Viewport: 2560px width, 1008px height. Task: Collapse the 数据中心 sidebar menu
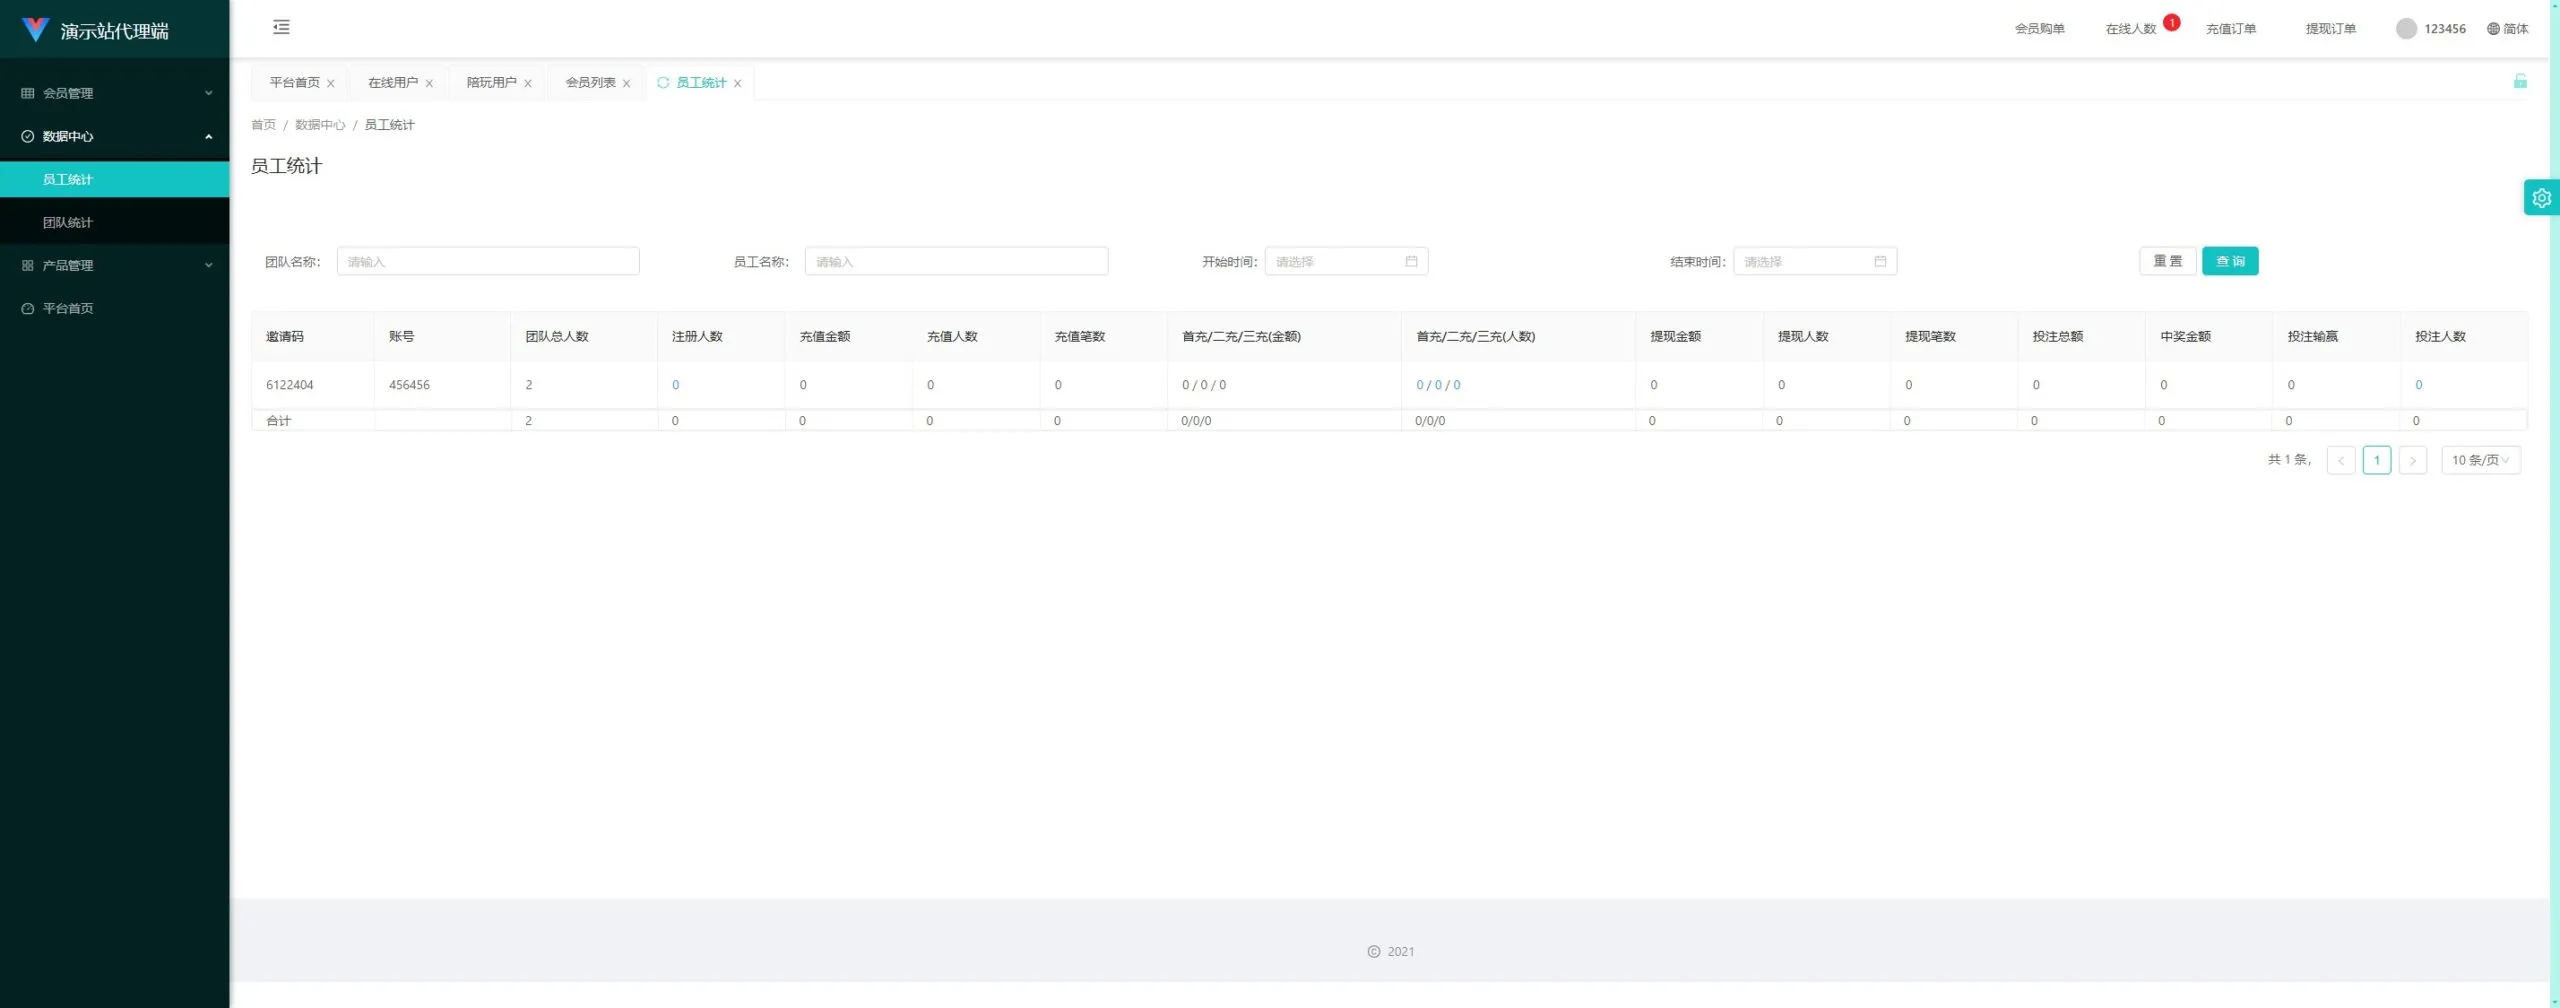click(115, 136)
